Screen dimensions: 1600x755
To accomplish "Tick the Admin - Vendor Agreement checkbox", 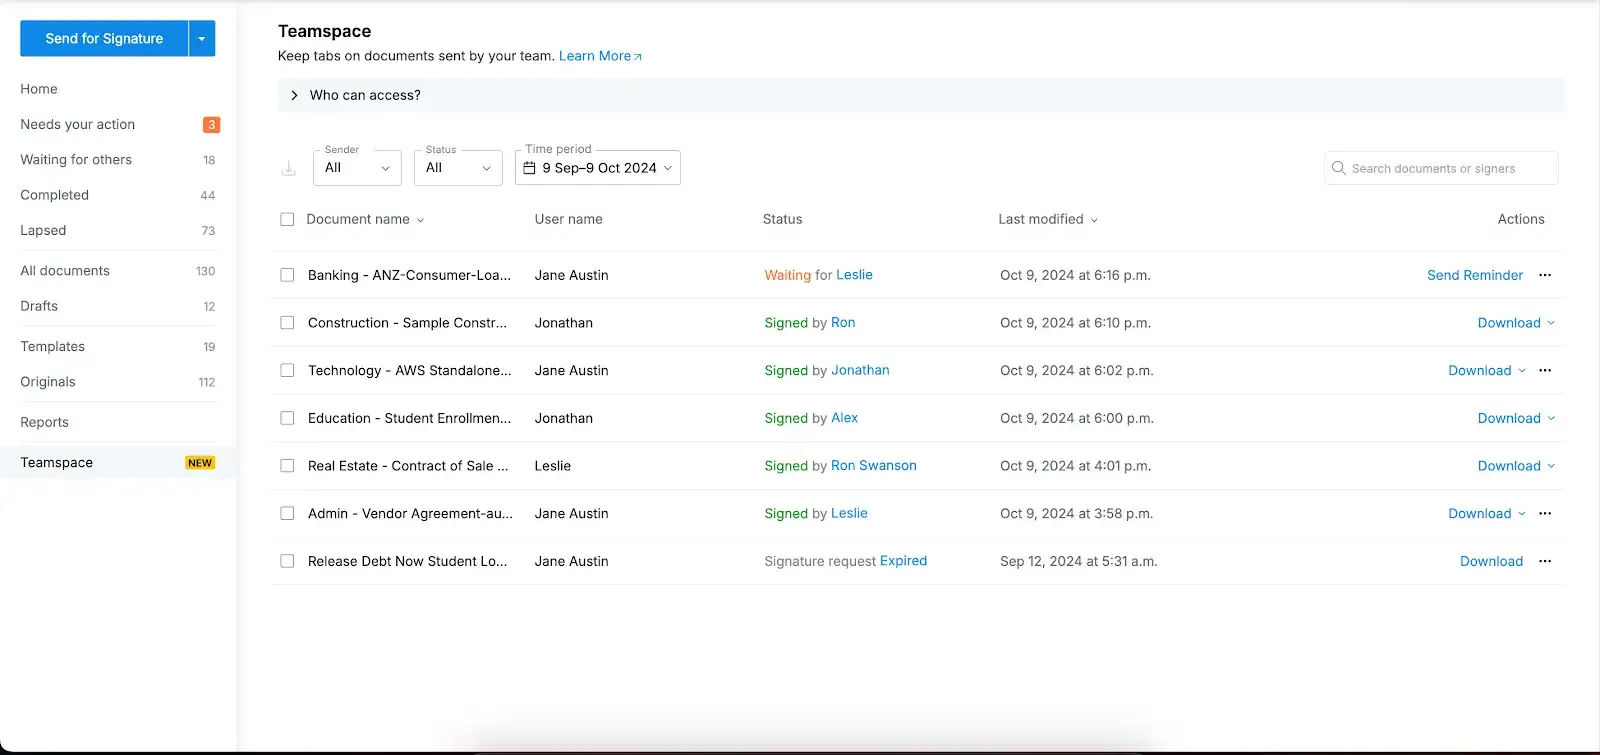I will tap(287, 513).
